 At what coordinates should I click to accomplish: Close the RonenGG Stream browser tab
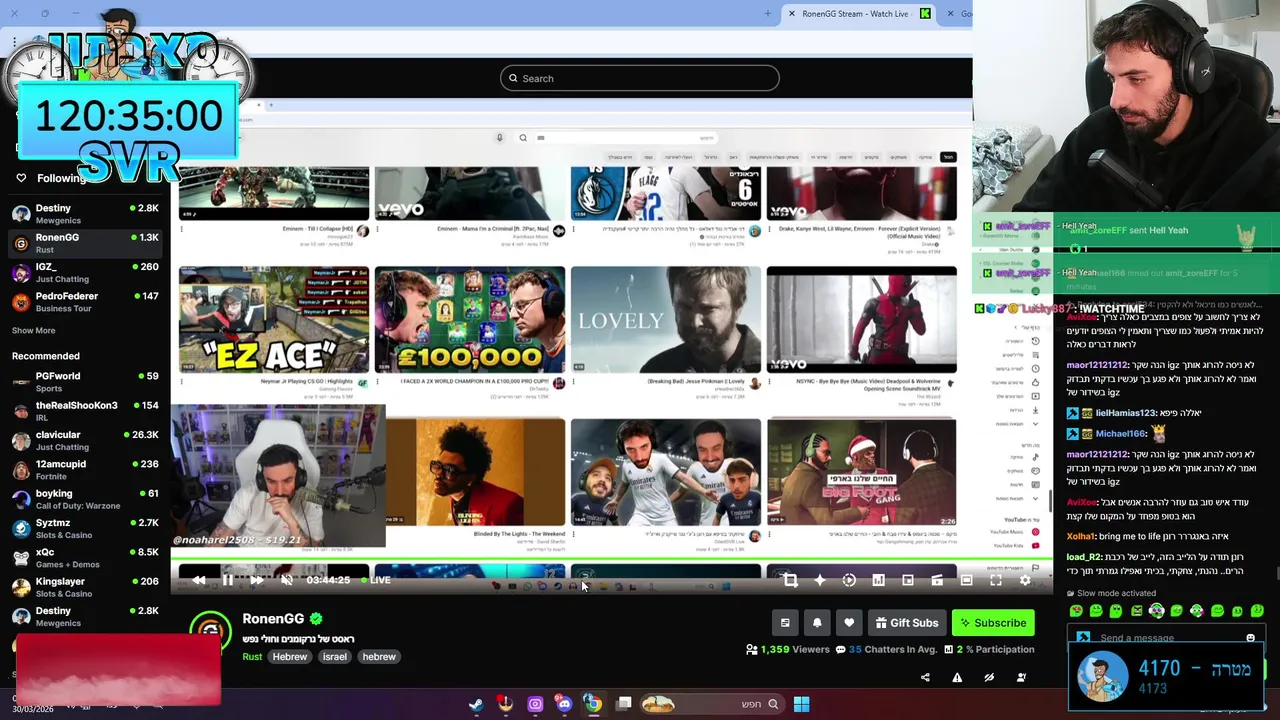[x=792, y=14]
